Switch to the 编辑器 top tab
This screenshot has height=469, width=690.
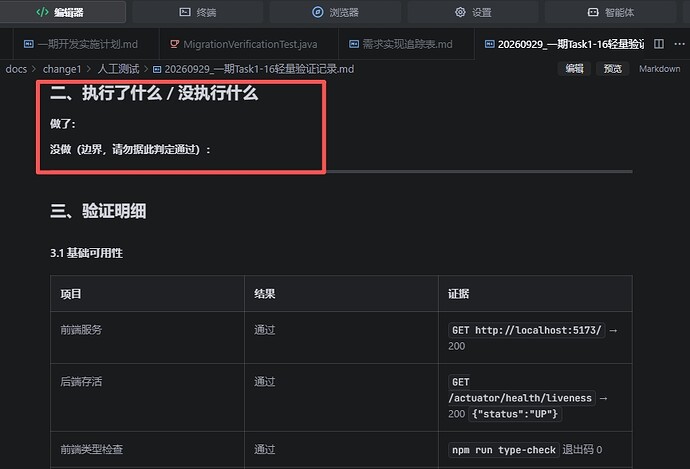click(x=62, y=12)
